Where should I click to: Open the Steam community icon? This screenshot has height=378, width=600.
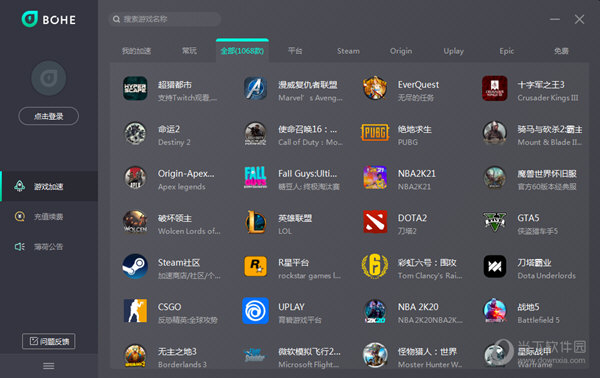click(x=135, y=266)
